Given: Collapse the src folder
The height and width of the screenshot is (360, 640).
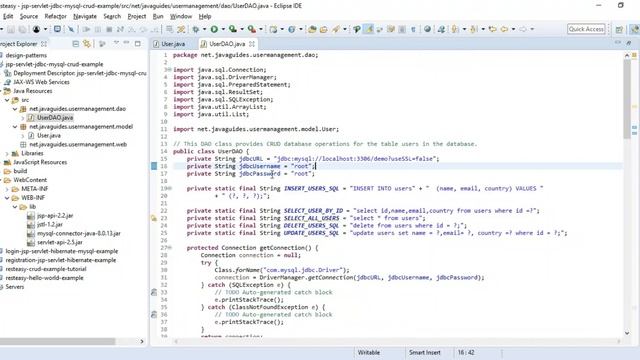Looking at the screenshot, I should (7, 100).
